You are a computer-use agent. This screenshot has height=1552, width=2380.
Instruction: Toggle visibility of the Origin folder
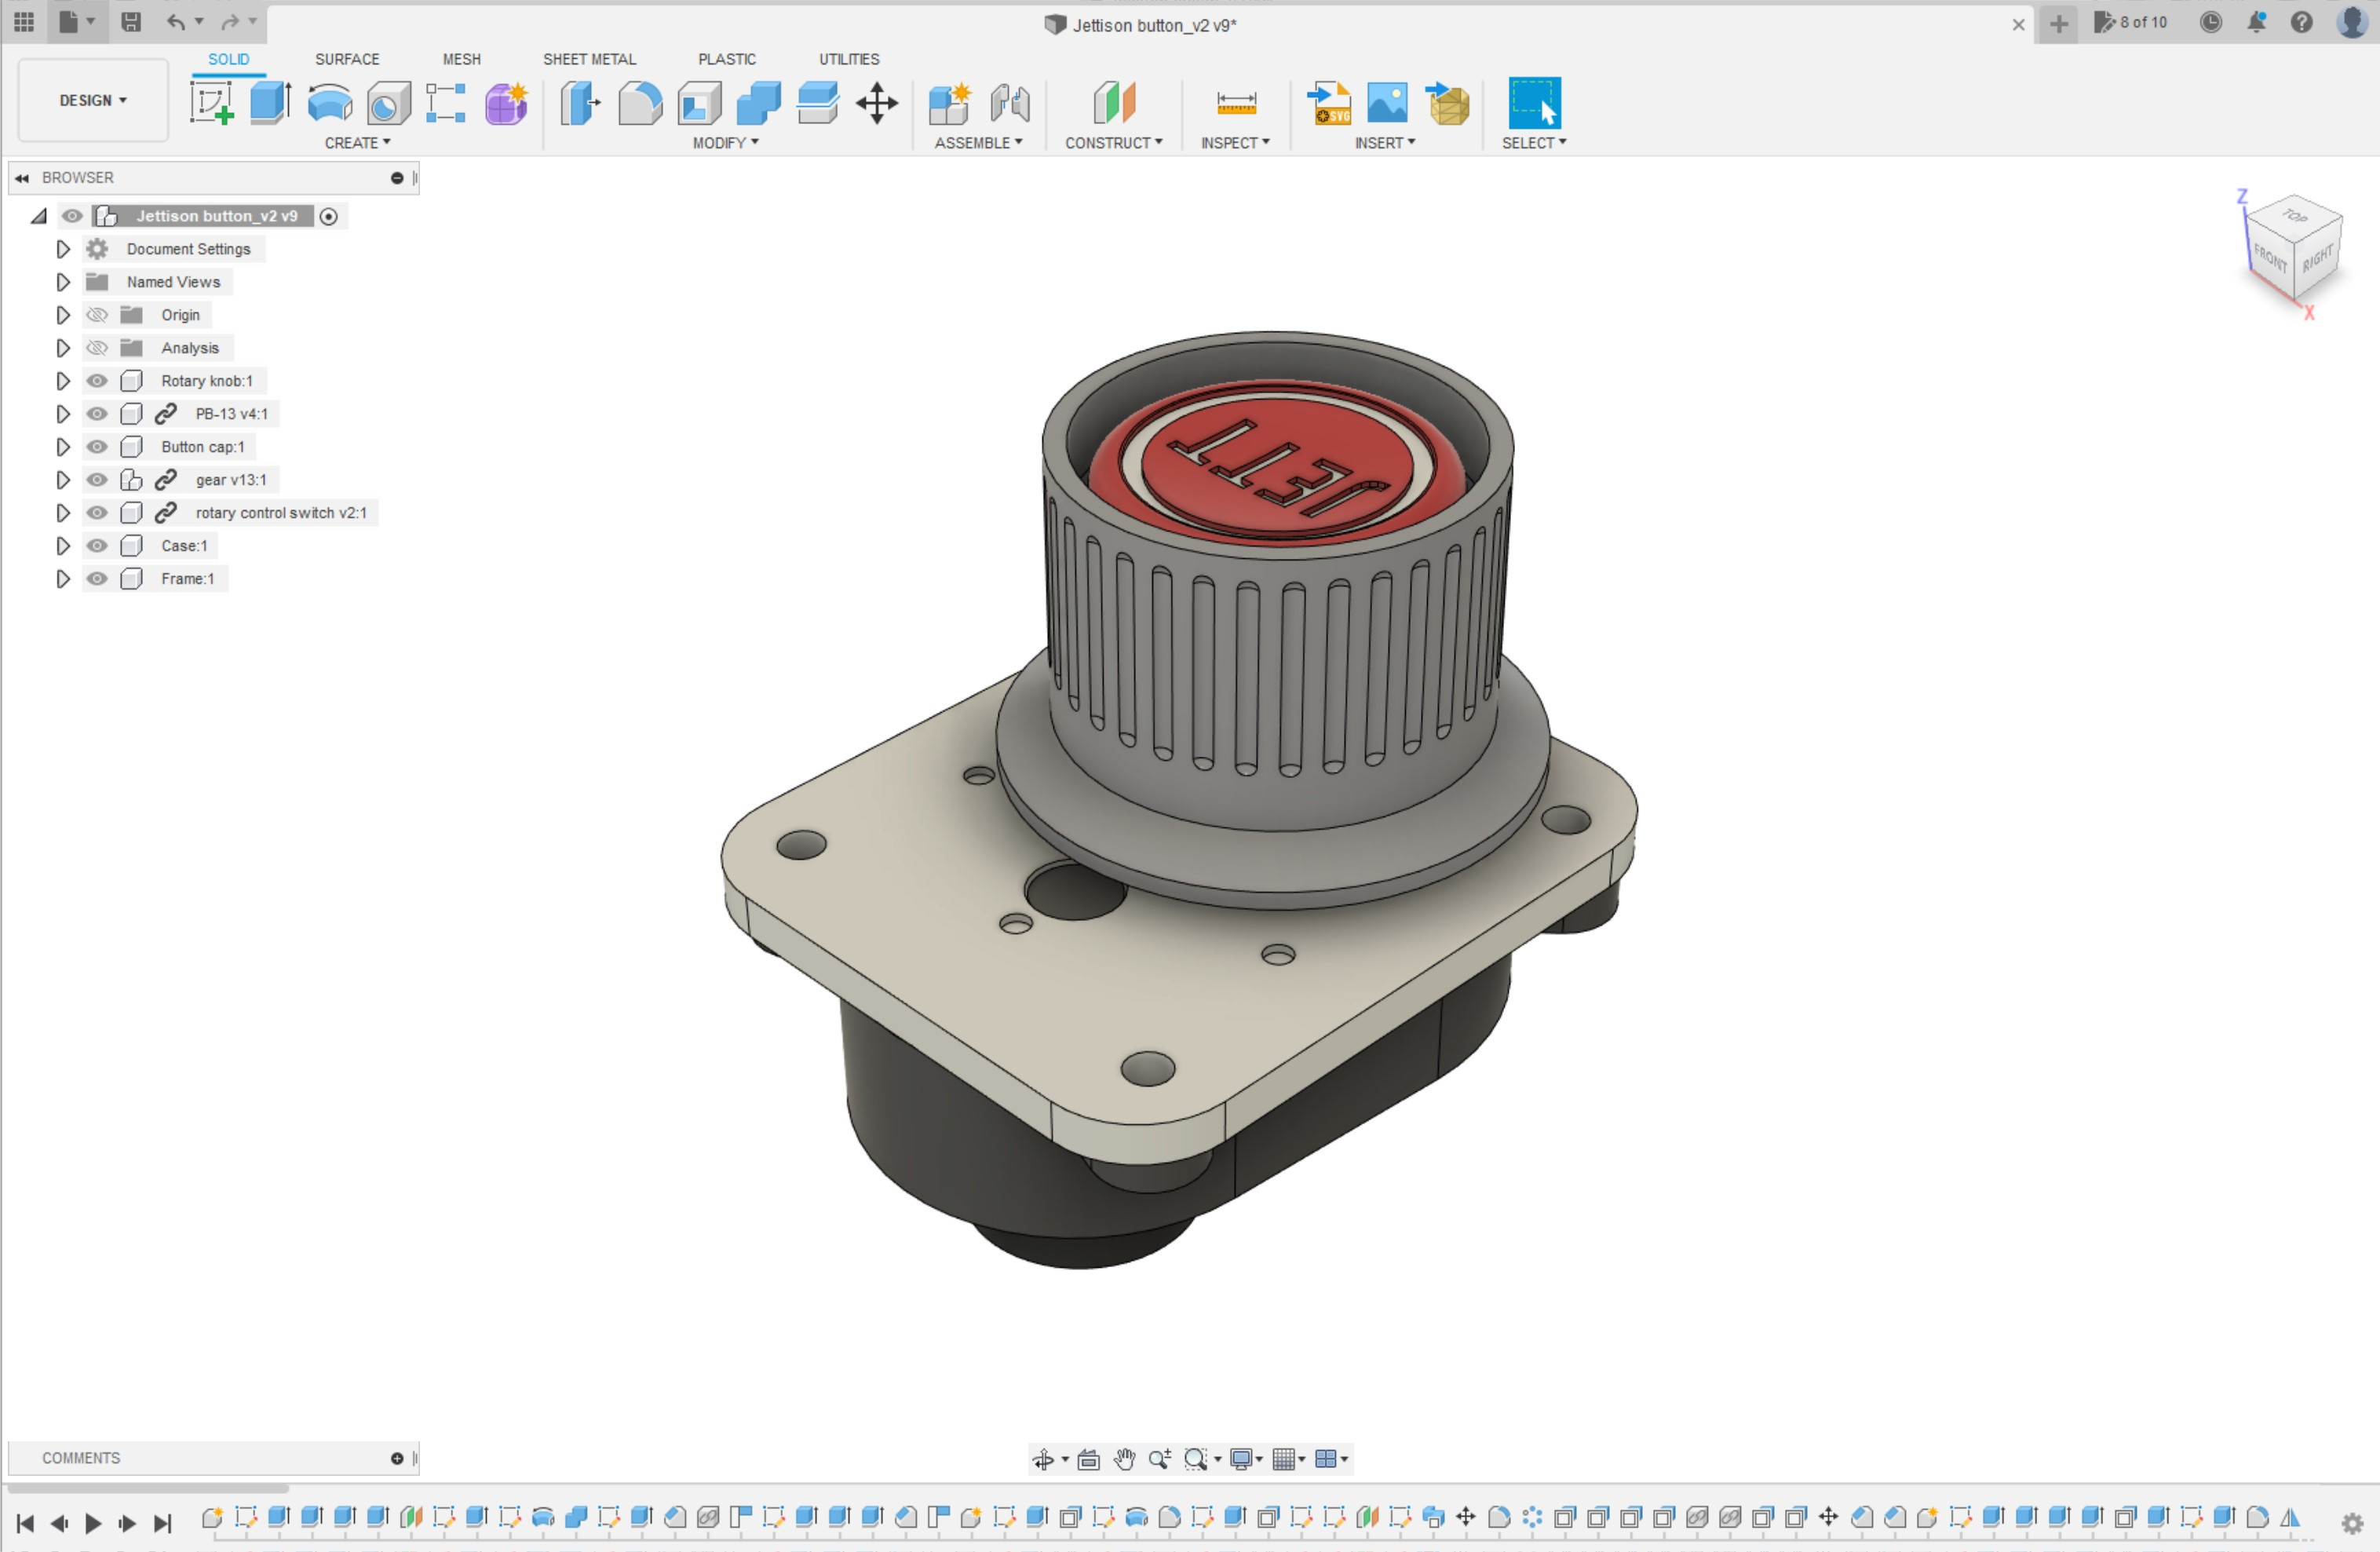(97, 315)
